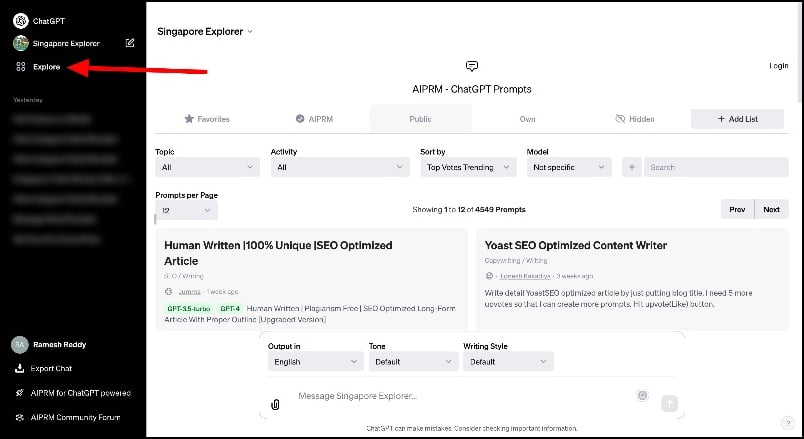Viewport: 804px width, 439px height.
Task: Open Human Written SEO Optimized Article prompt
Action: click(x=278, y=253)
